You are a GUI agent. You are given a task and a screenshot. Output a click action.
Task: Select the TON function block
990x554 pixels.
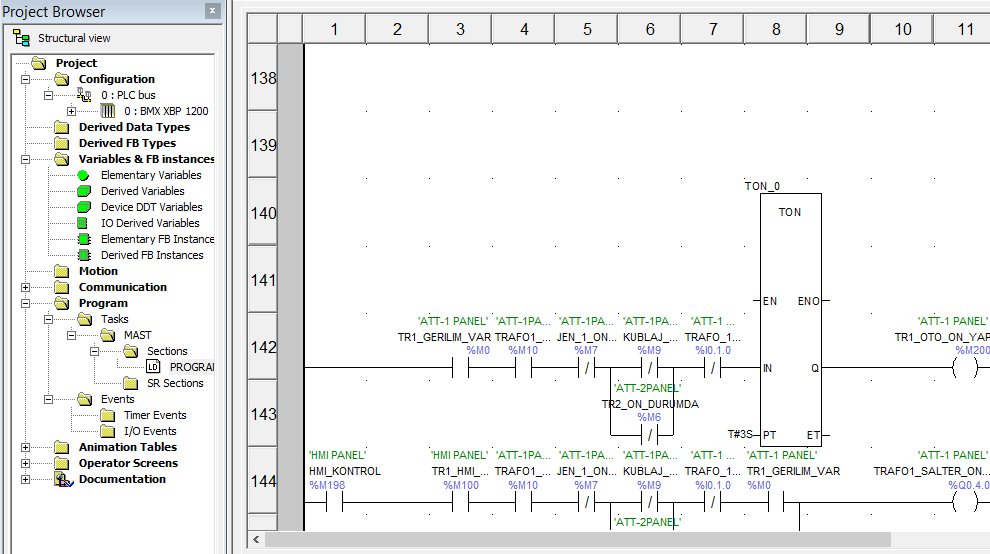point(790,319)
